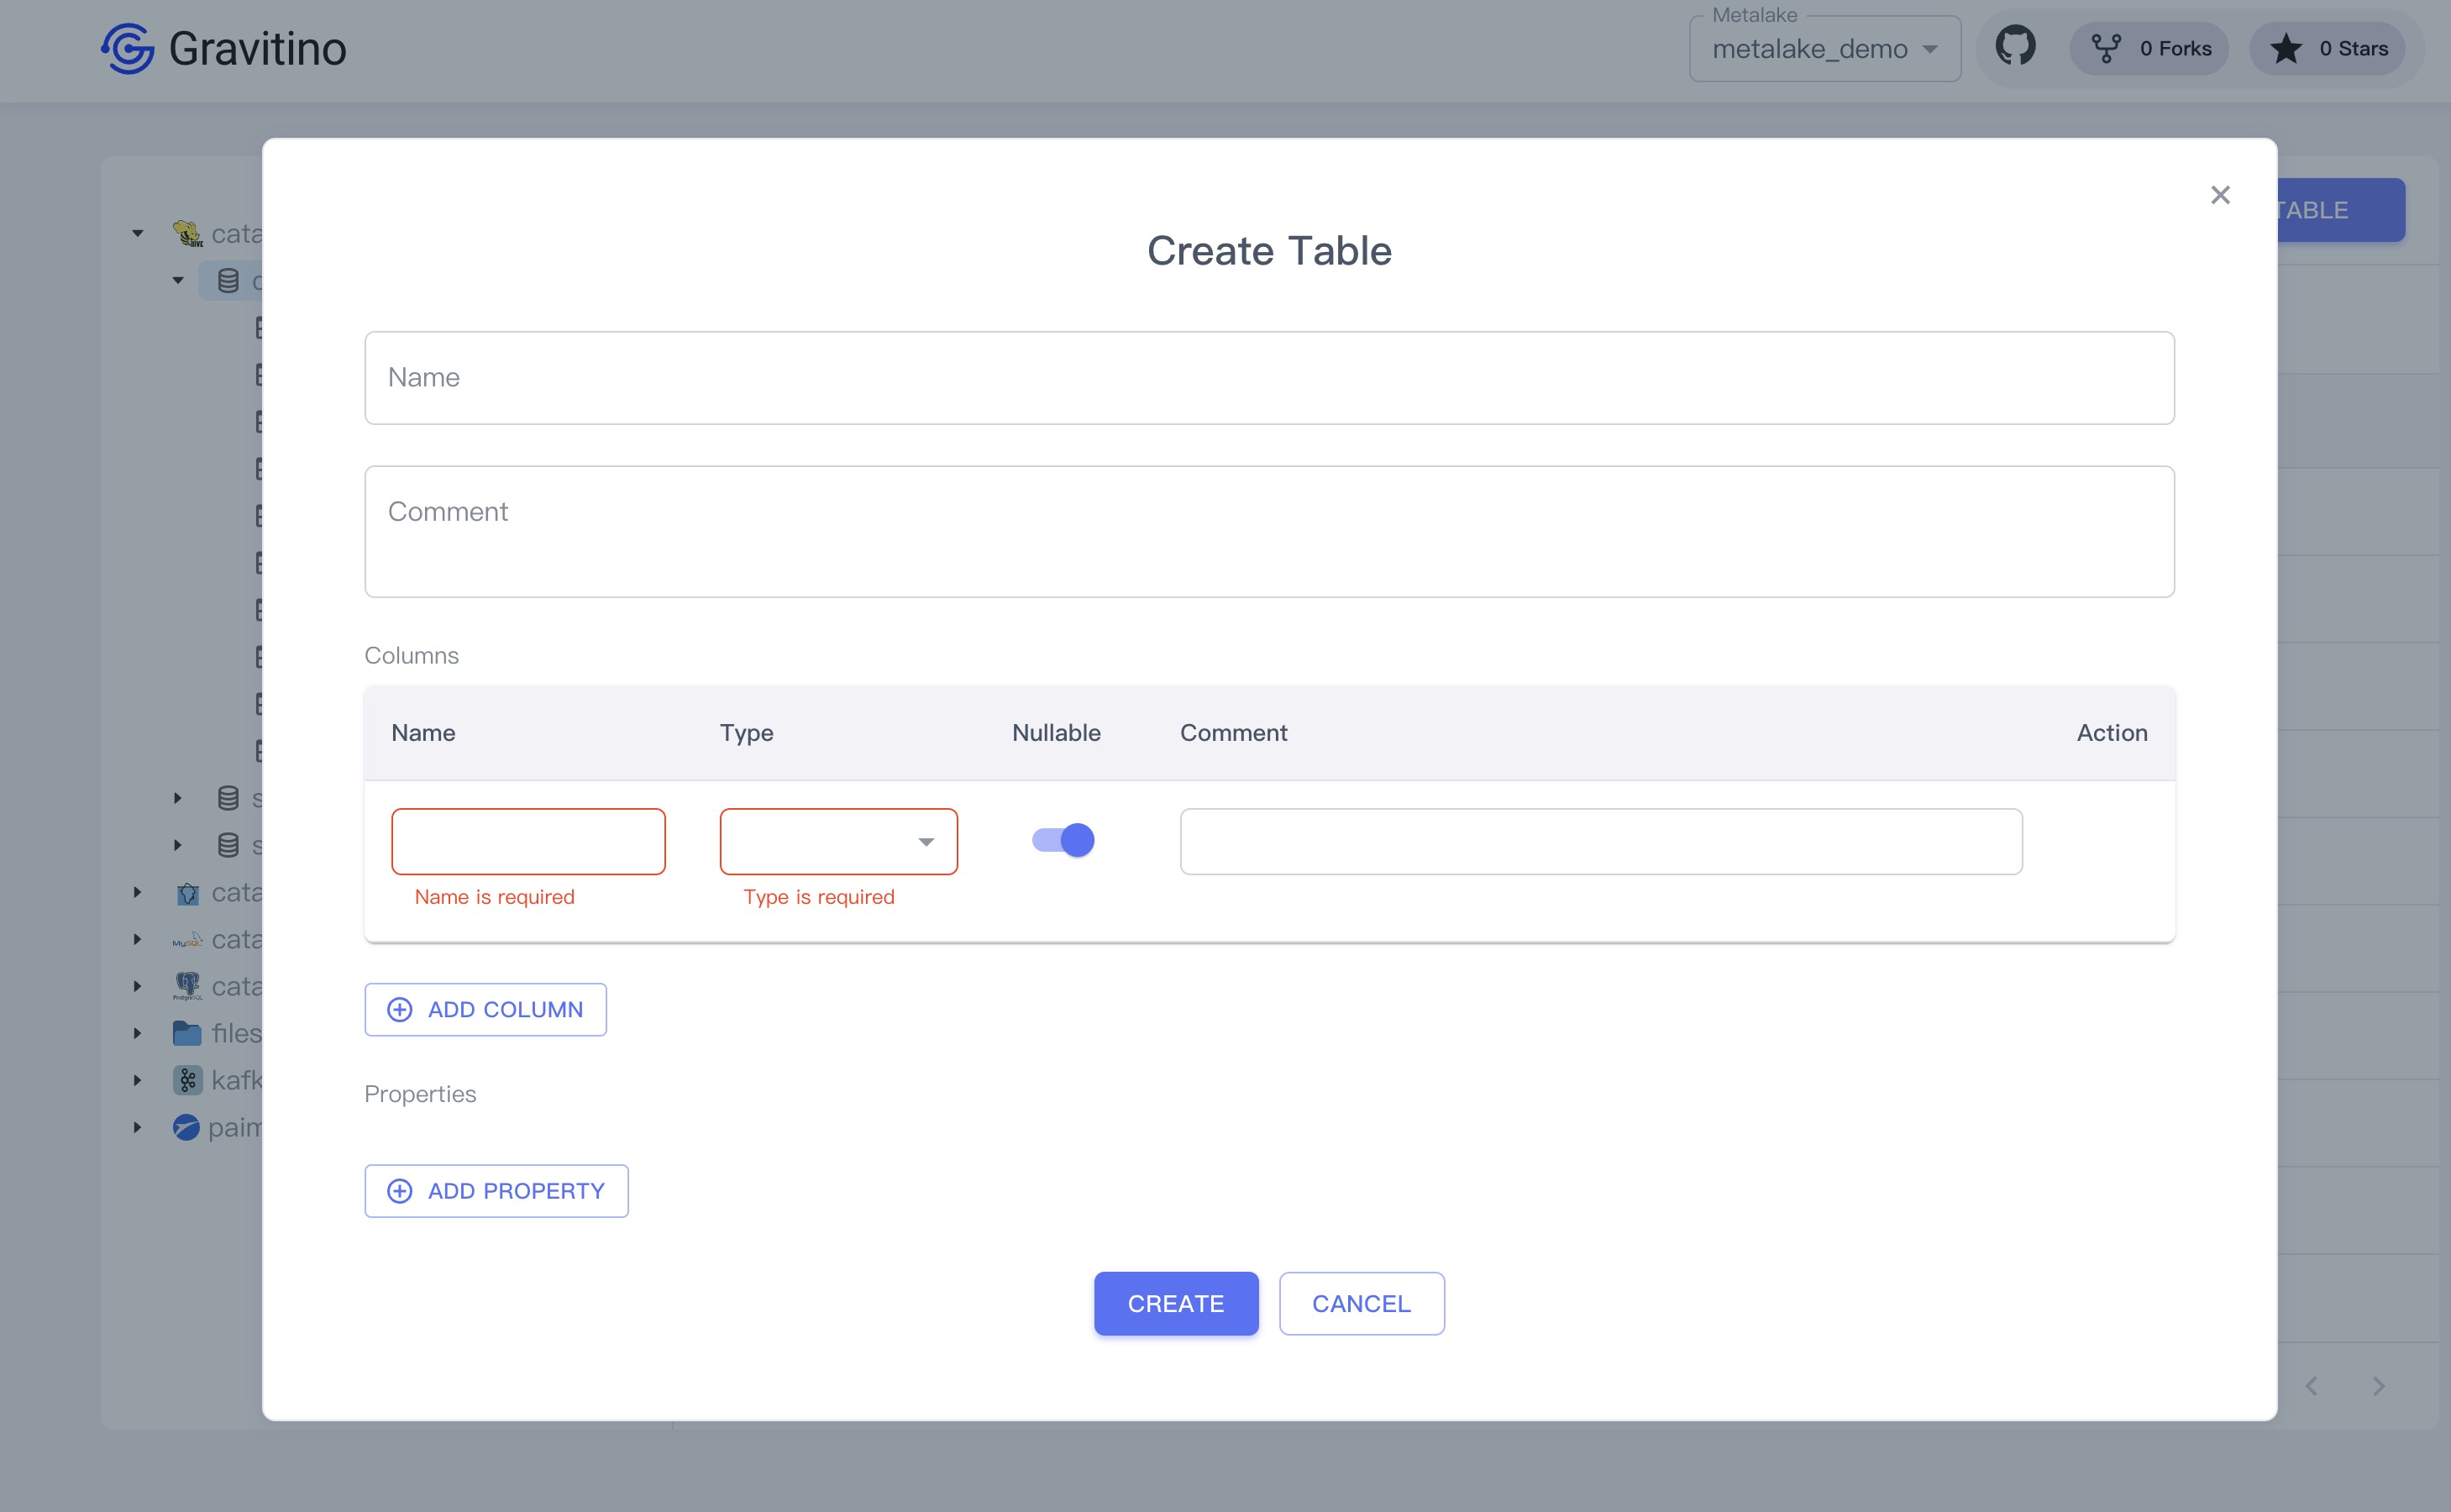This screenshot has width=2451, height=1512.
Task: Close the Create Table modal dialog
Action: coord(2220,194)
